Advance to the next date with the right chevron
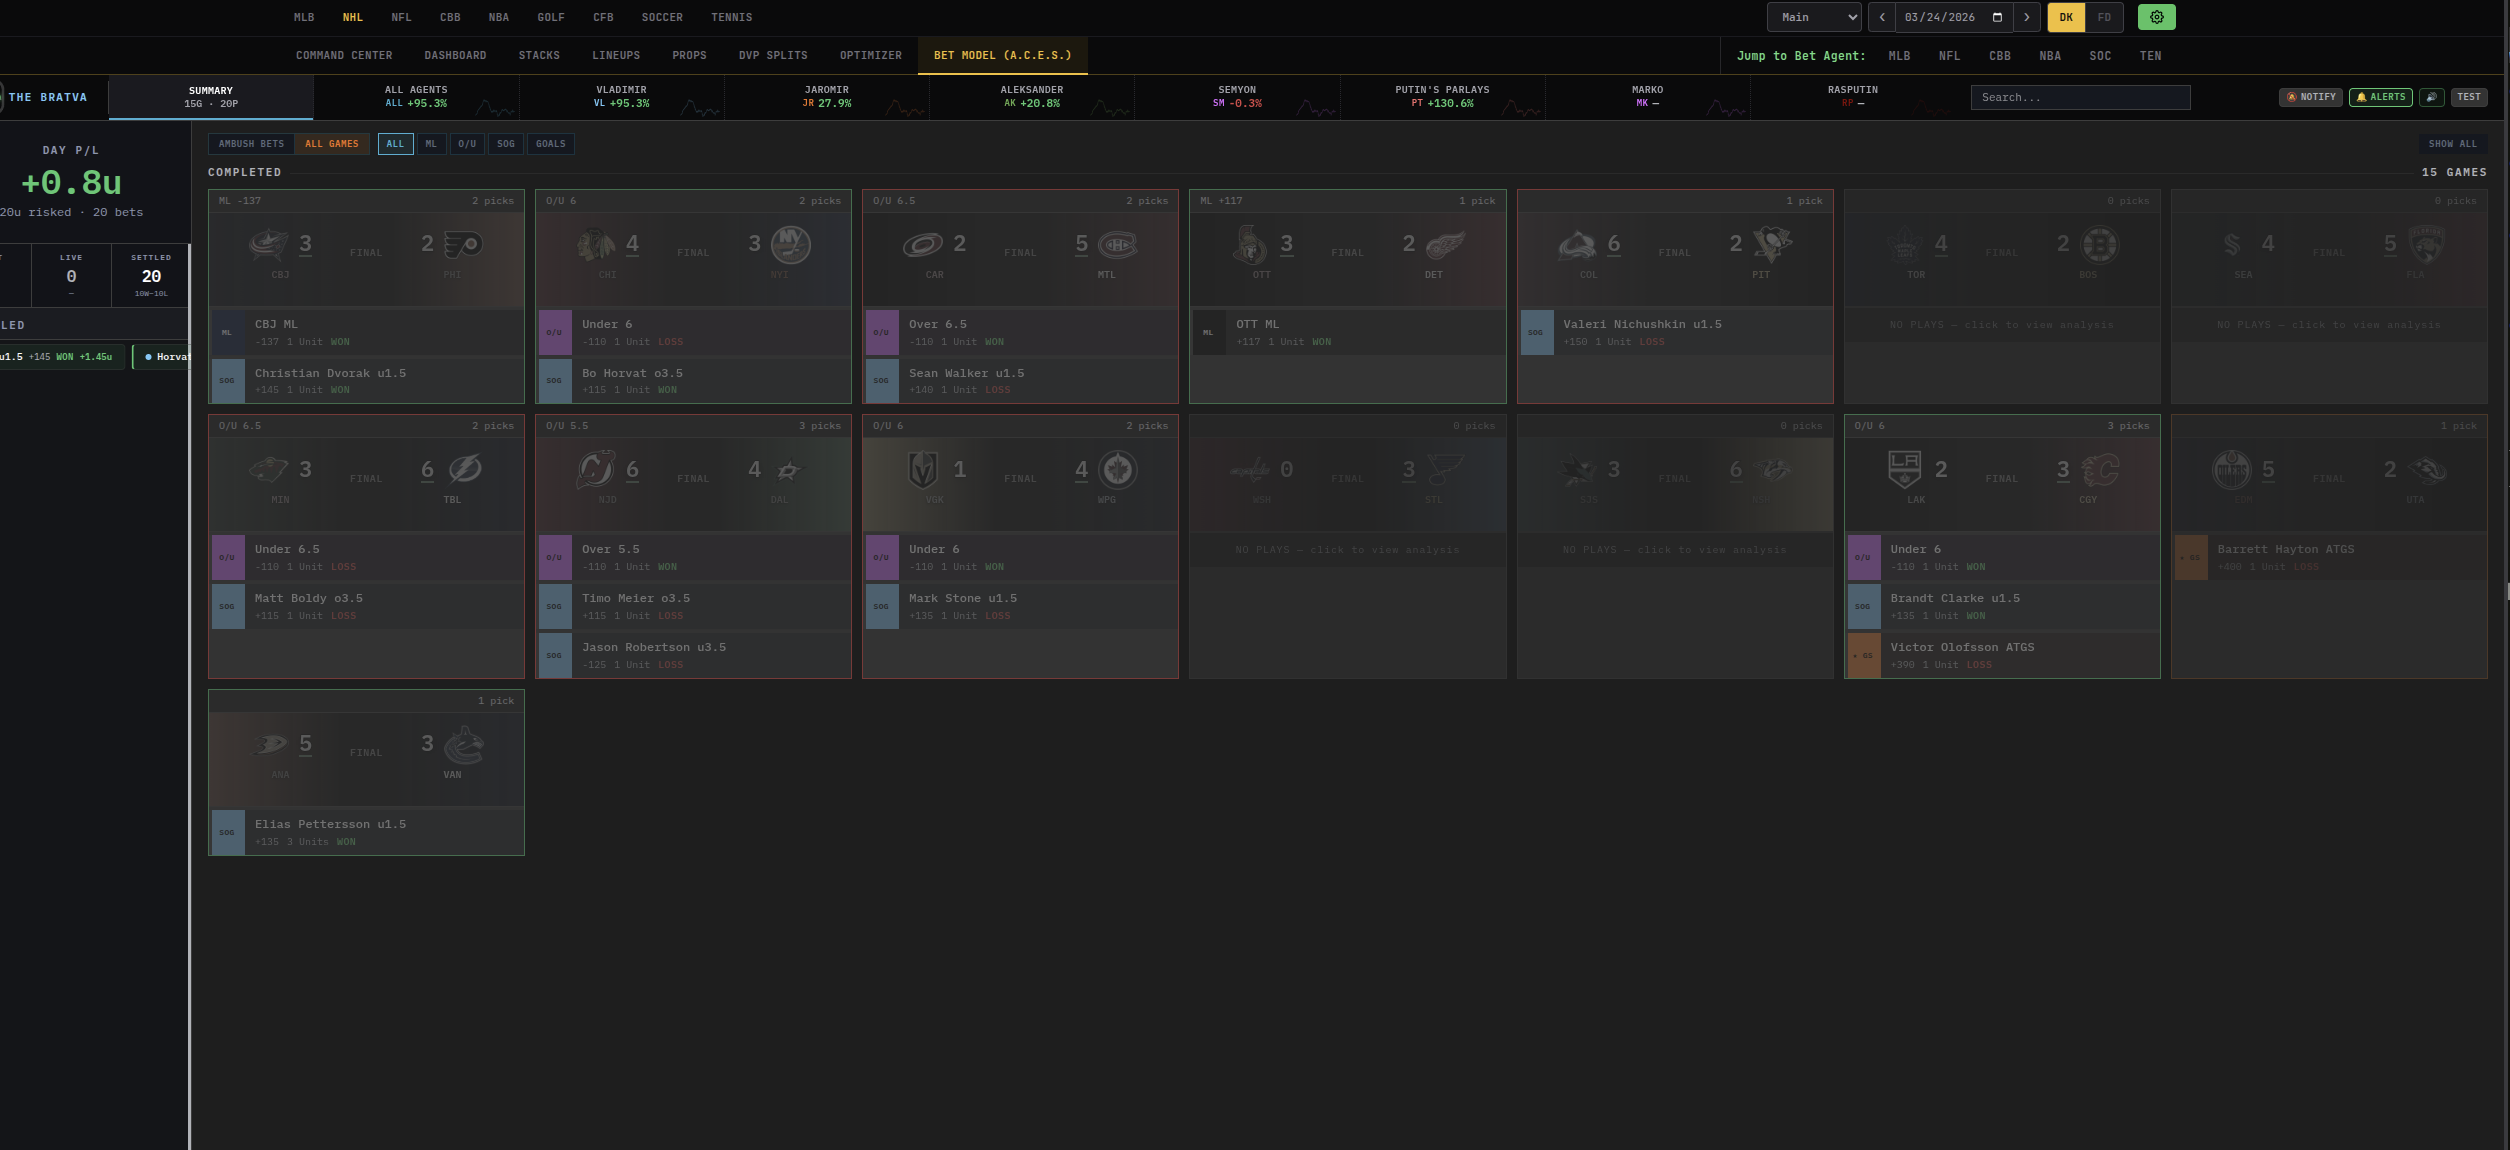The height and width of the screenshot is (1150, 2510). click(2026, 17)
